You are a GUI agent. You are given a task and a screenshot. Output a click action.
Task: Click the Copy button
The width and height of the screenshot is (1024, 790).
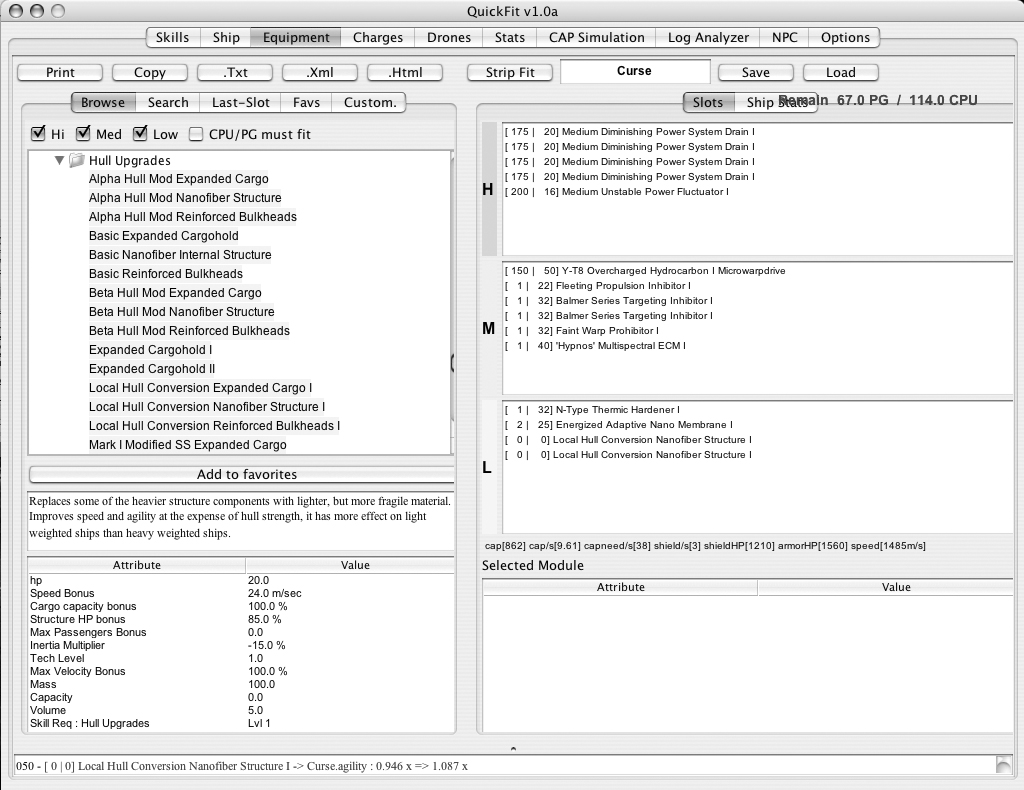[150, 72]
